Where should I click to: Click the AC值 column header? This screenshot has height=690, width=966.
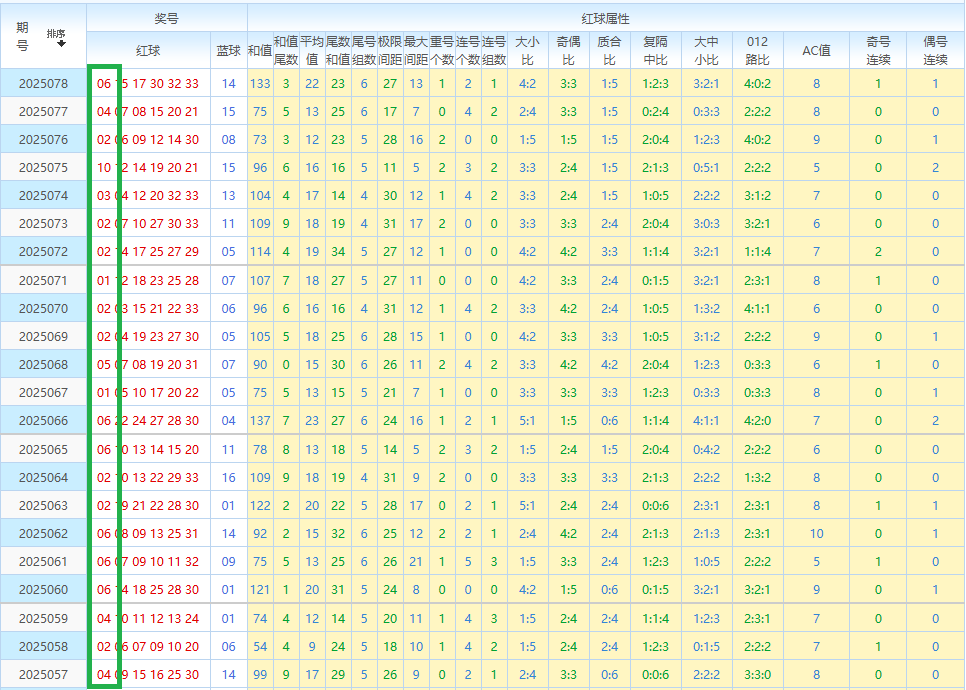pyautogui.click(x=816, y=51)
